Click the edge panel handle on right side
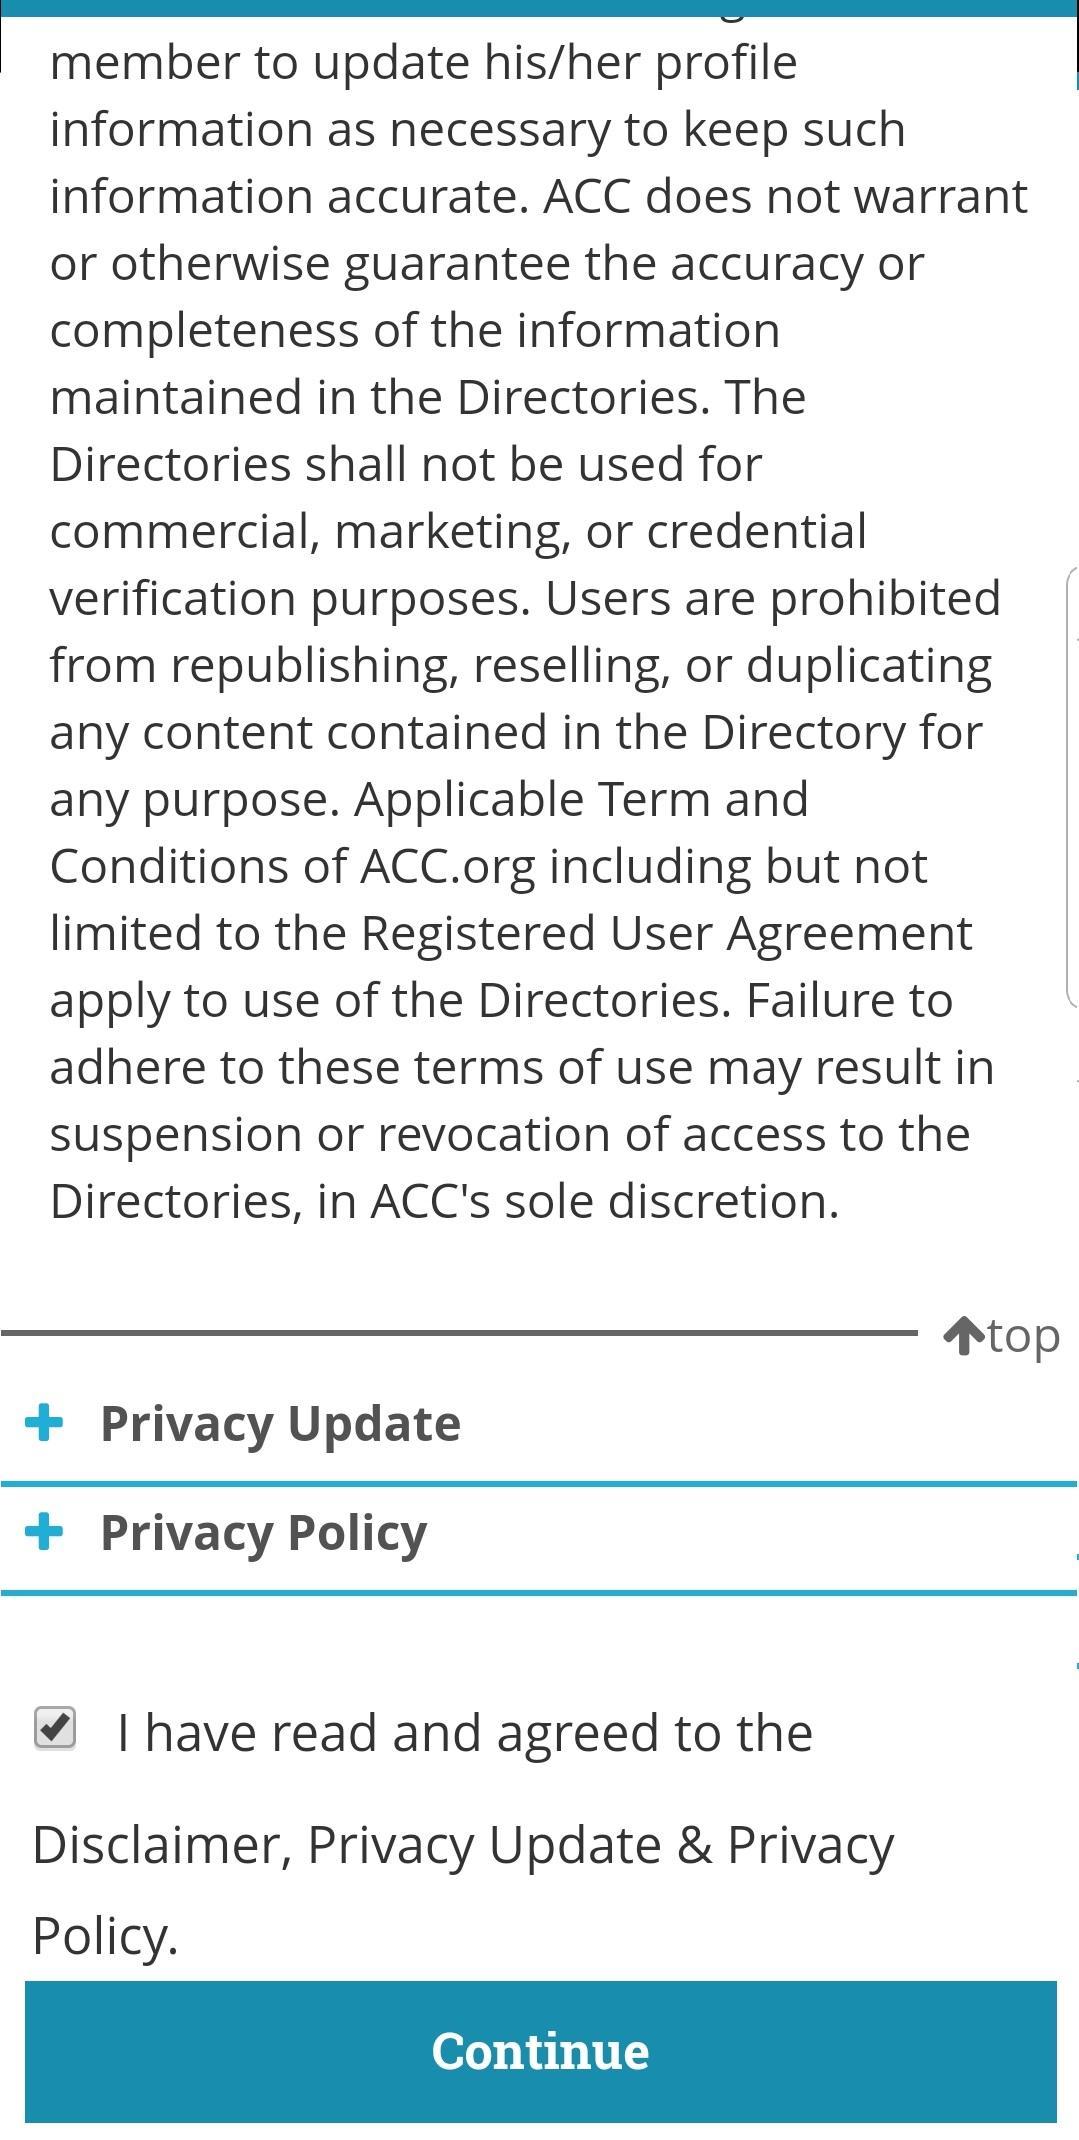Image resolution: width=1079 pixels, height=2140 pixels. 1072,785
